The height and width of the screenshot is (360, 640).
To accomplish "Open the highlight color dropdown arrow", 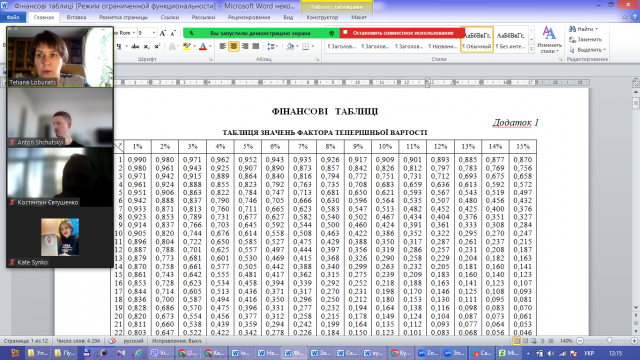I will point(194,47).
